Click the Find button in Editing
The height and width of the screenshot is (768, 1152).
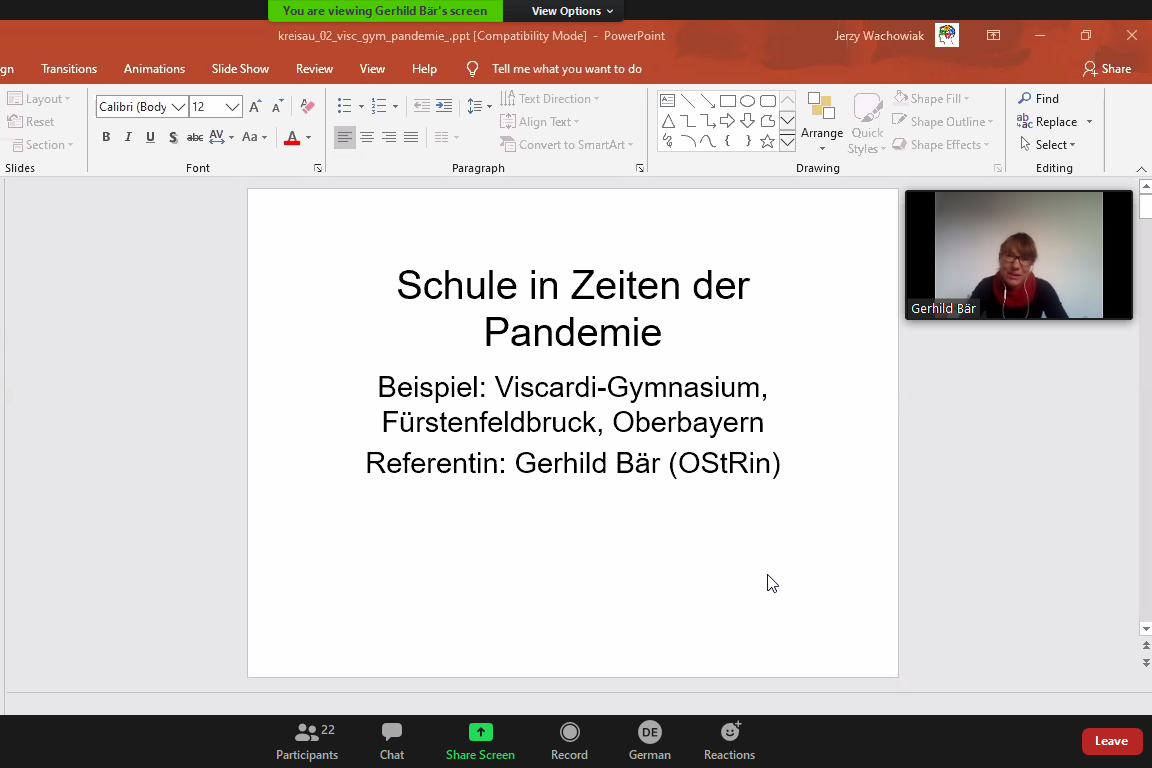pyautogui.click(x=1039, y=99)
